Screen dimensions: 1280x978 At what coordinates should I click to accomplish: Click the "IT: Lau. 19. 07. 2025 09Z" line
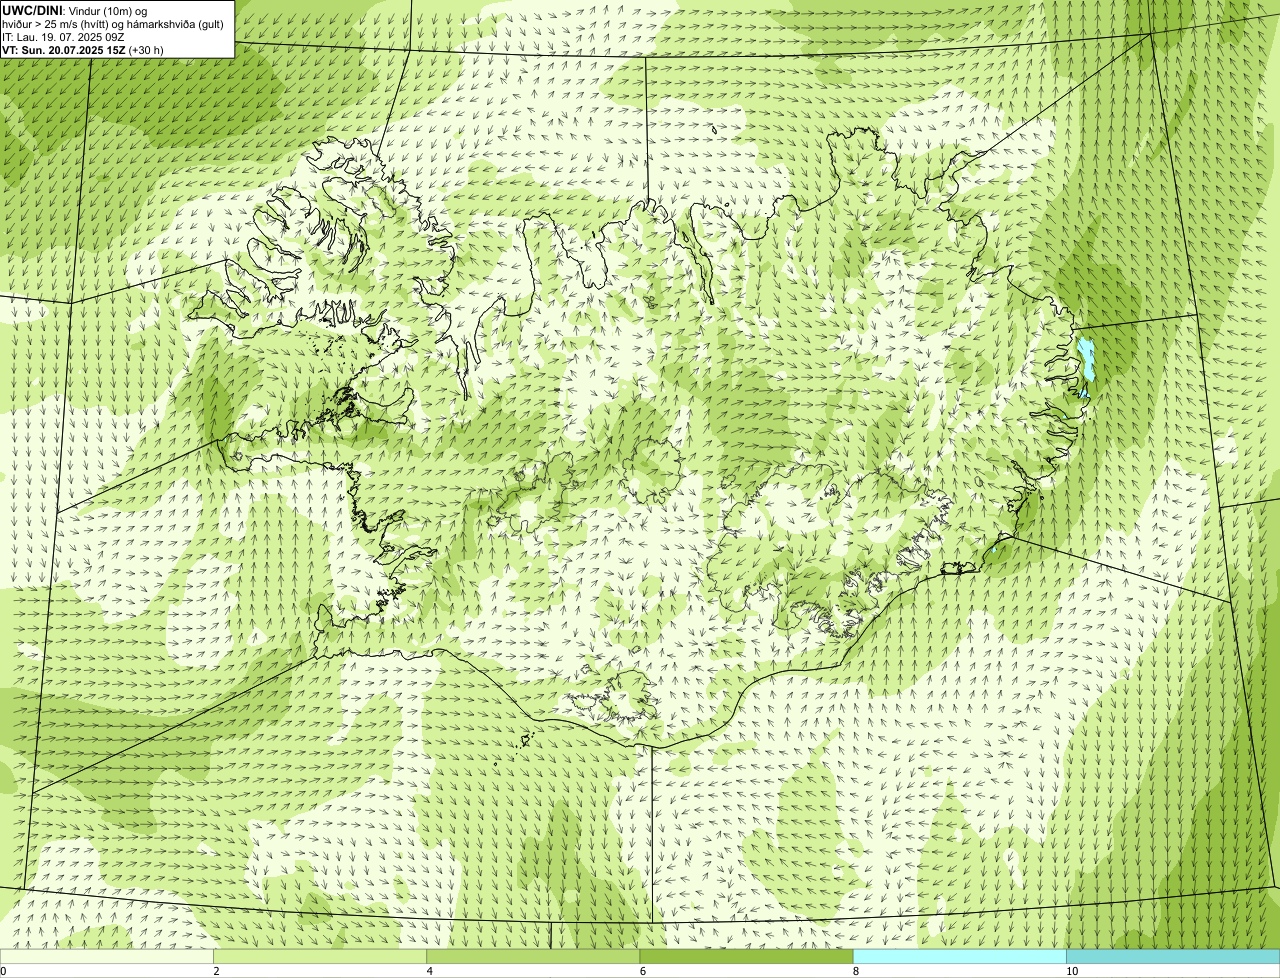click(63, 37)
